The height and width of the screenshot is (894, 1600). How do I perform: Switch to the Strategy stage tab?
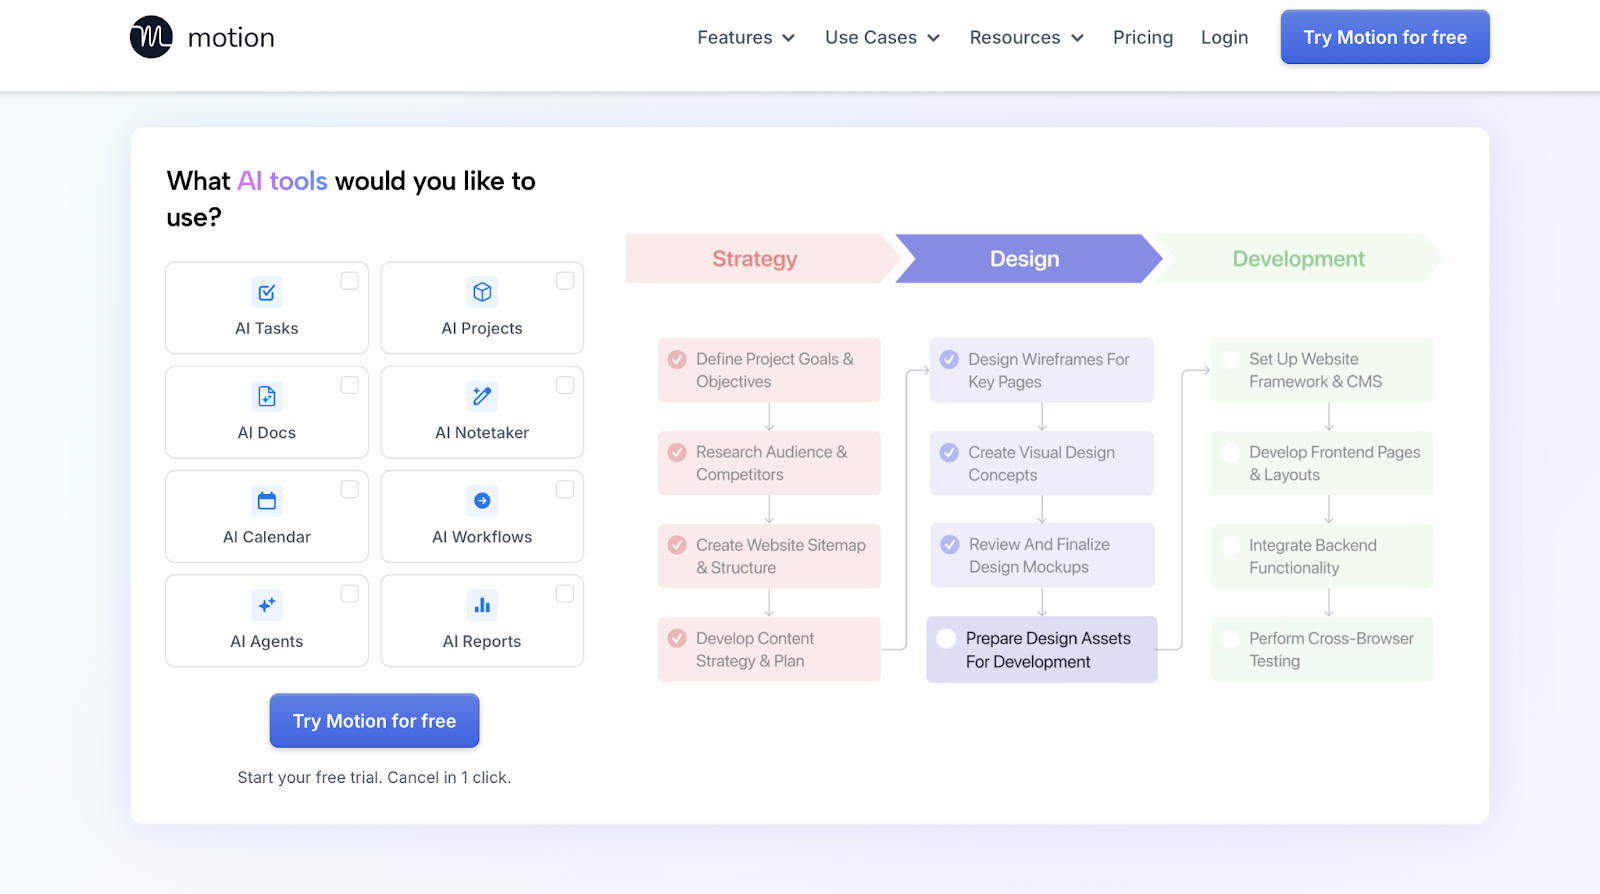(x=755, y=259)
